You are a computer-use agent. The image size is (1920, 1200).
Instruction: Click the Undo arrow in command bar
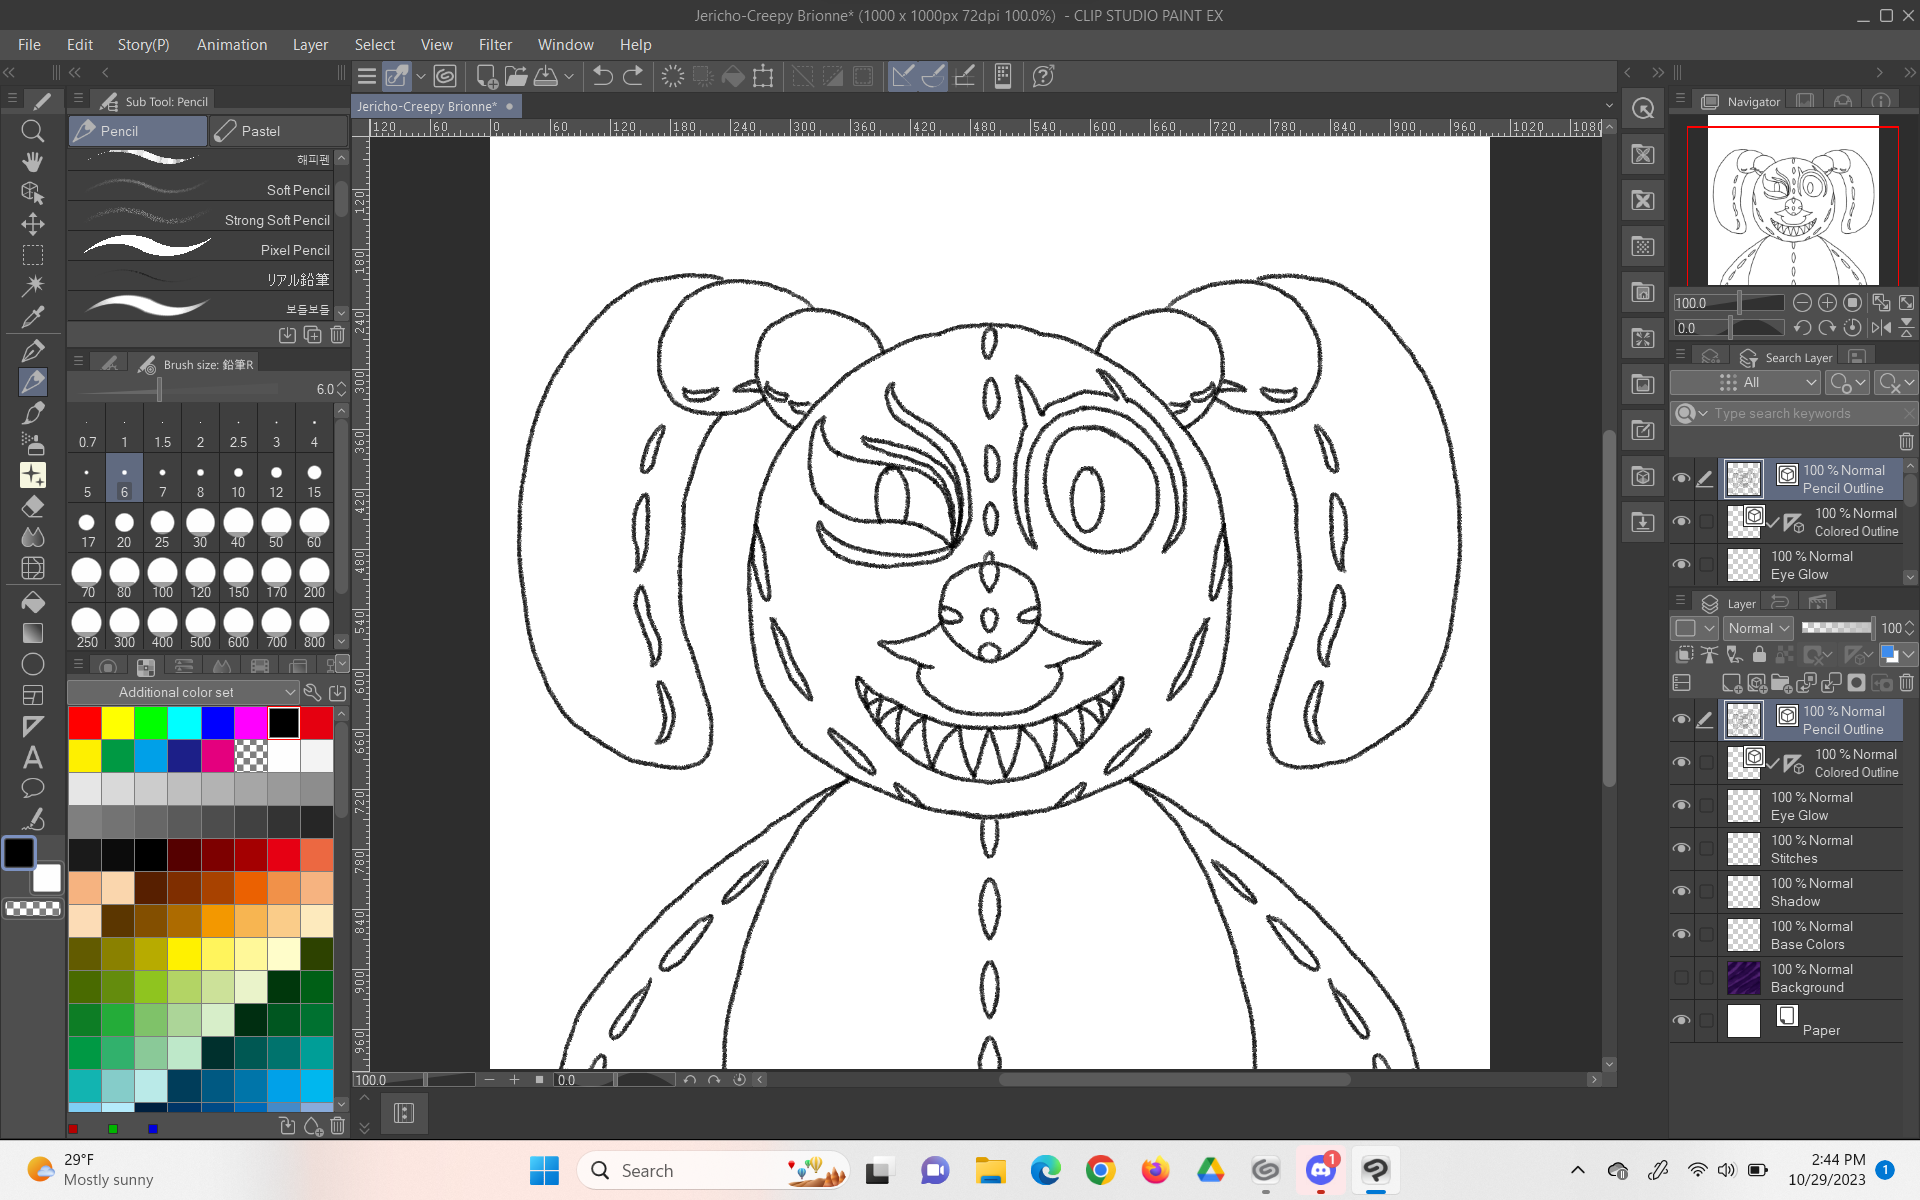602,76
